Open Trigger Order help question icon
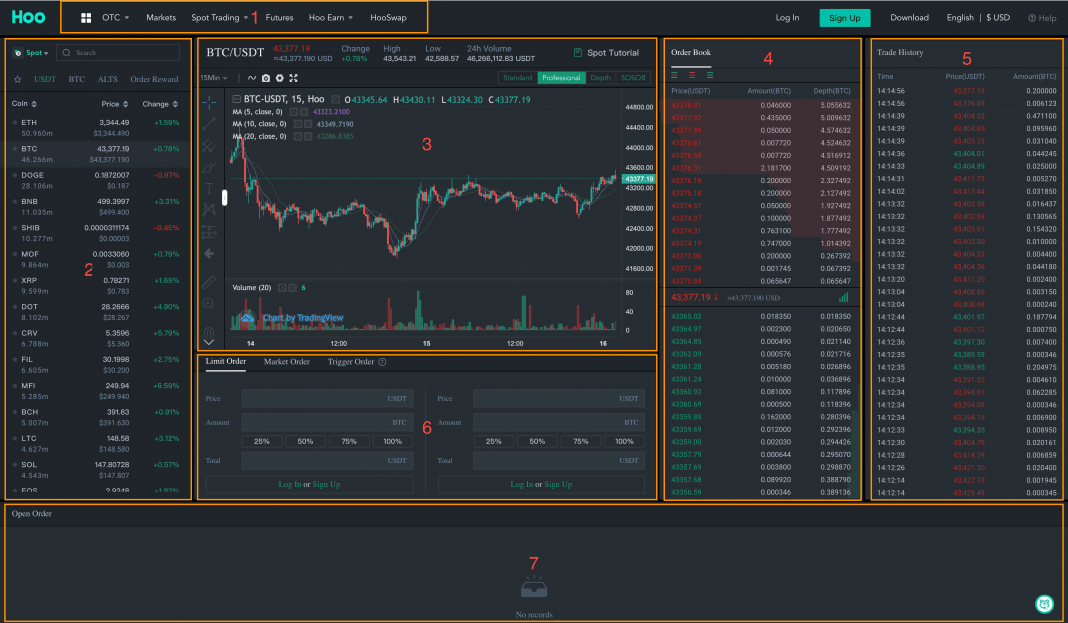Screen dimensions: 1068x623 tap(382, 362)
